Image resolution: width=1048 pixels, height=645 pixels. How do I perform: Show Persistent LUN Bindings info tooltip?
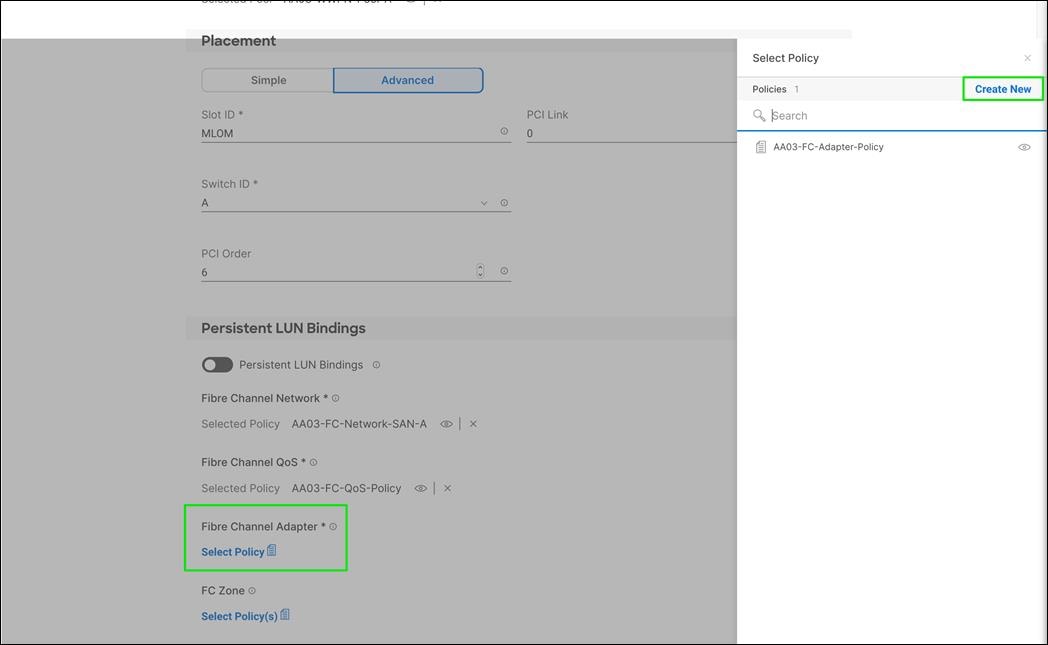coord(376,365)
